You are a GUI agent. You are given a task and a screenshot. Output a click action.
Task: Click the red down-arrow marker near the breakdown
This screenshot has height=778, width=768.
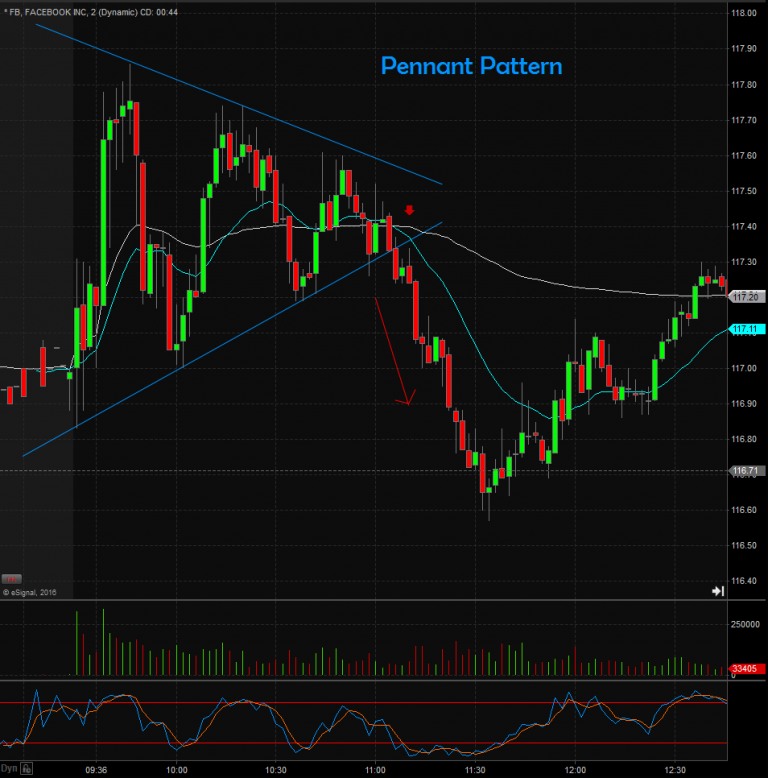point(409,209)
